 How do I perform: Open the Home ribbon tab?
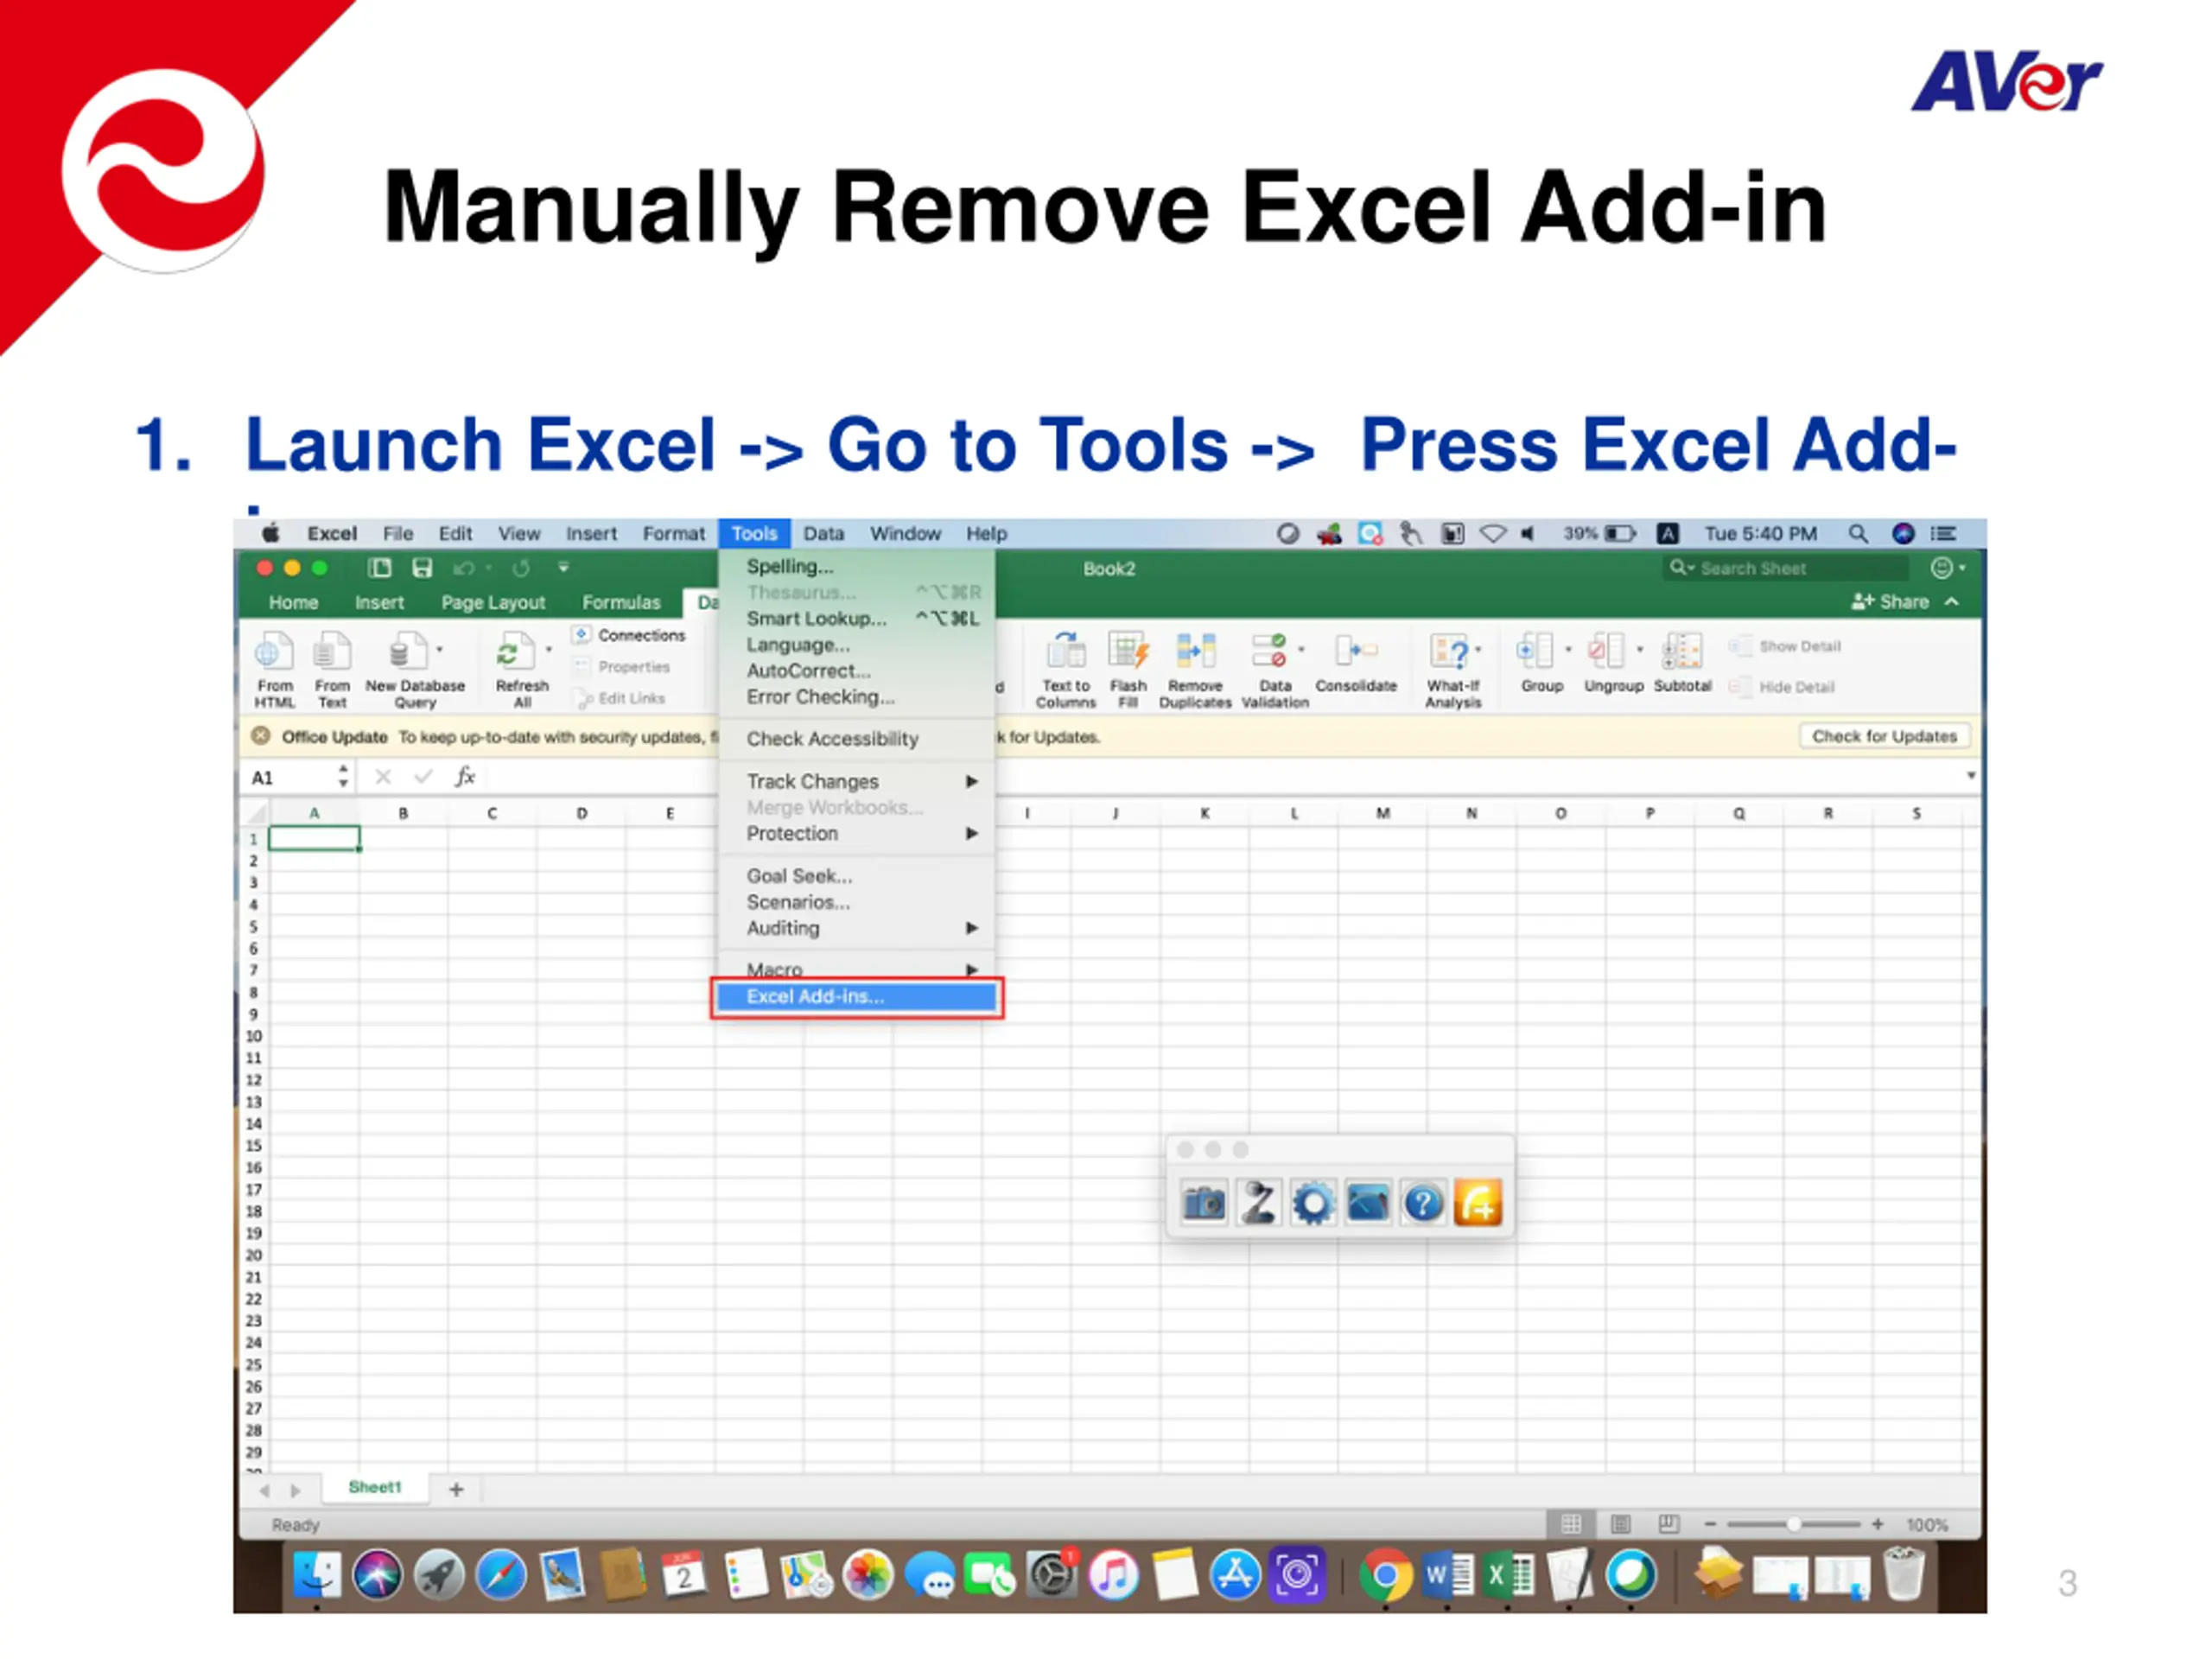[293, 603]
